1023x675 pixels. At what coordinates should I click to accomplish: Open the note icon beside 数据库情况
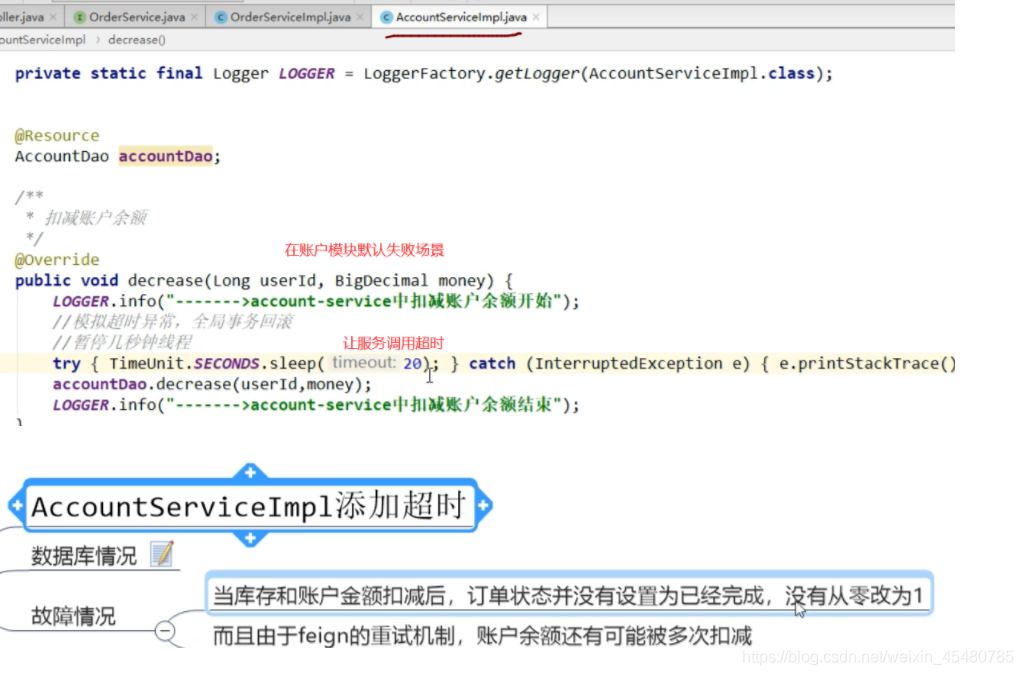click(162, 554)
